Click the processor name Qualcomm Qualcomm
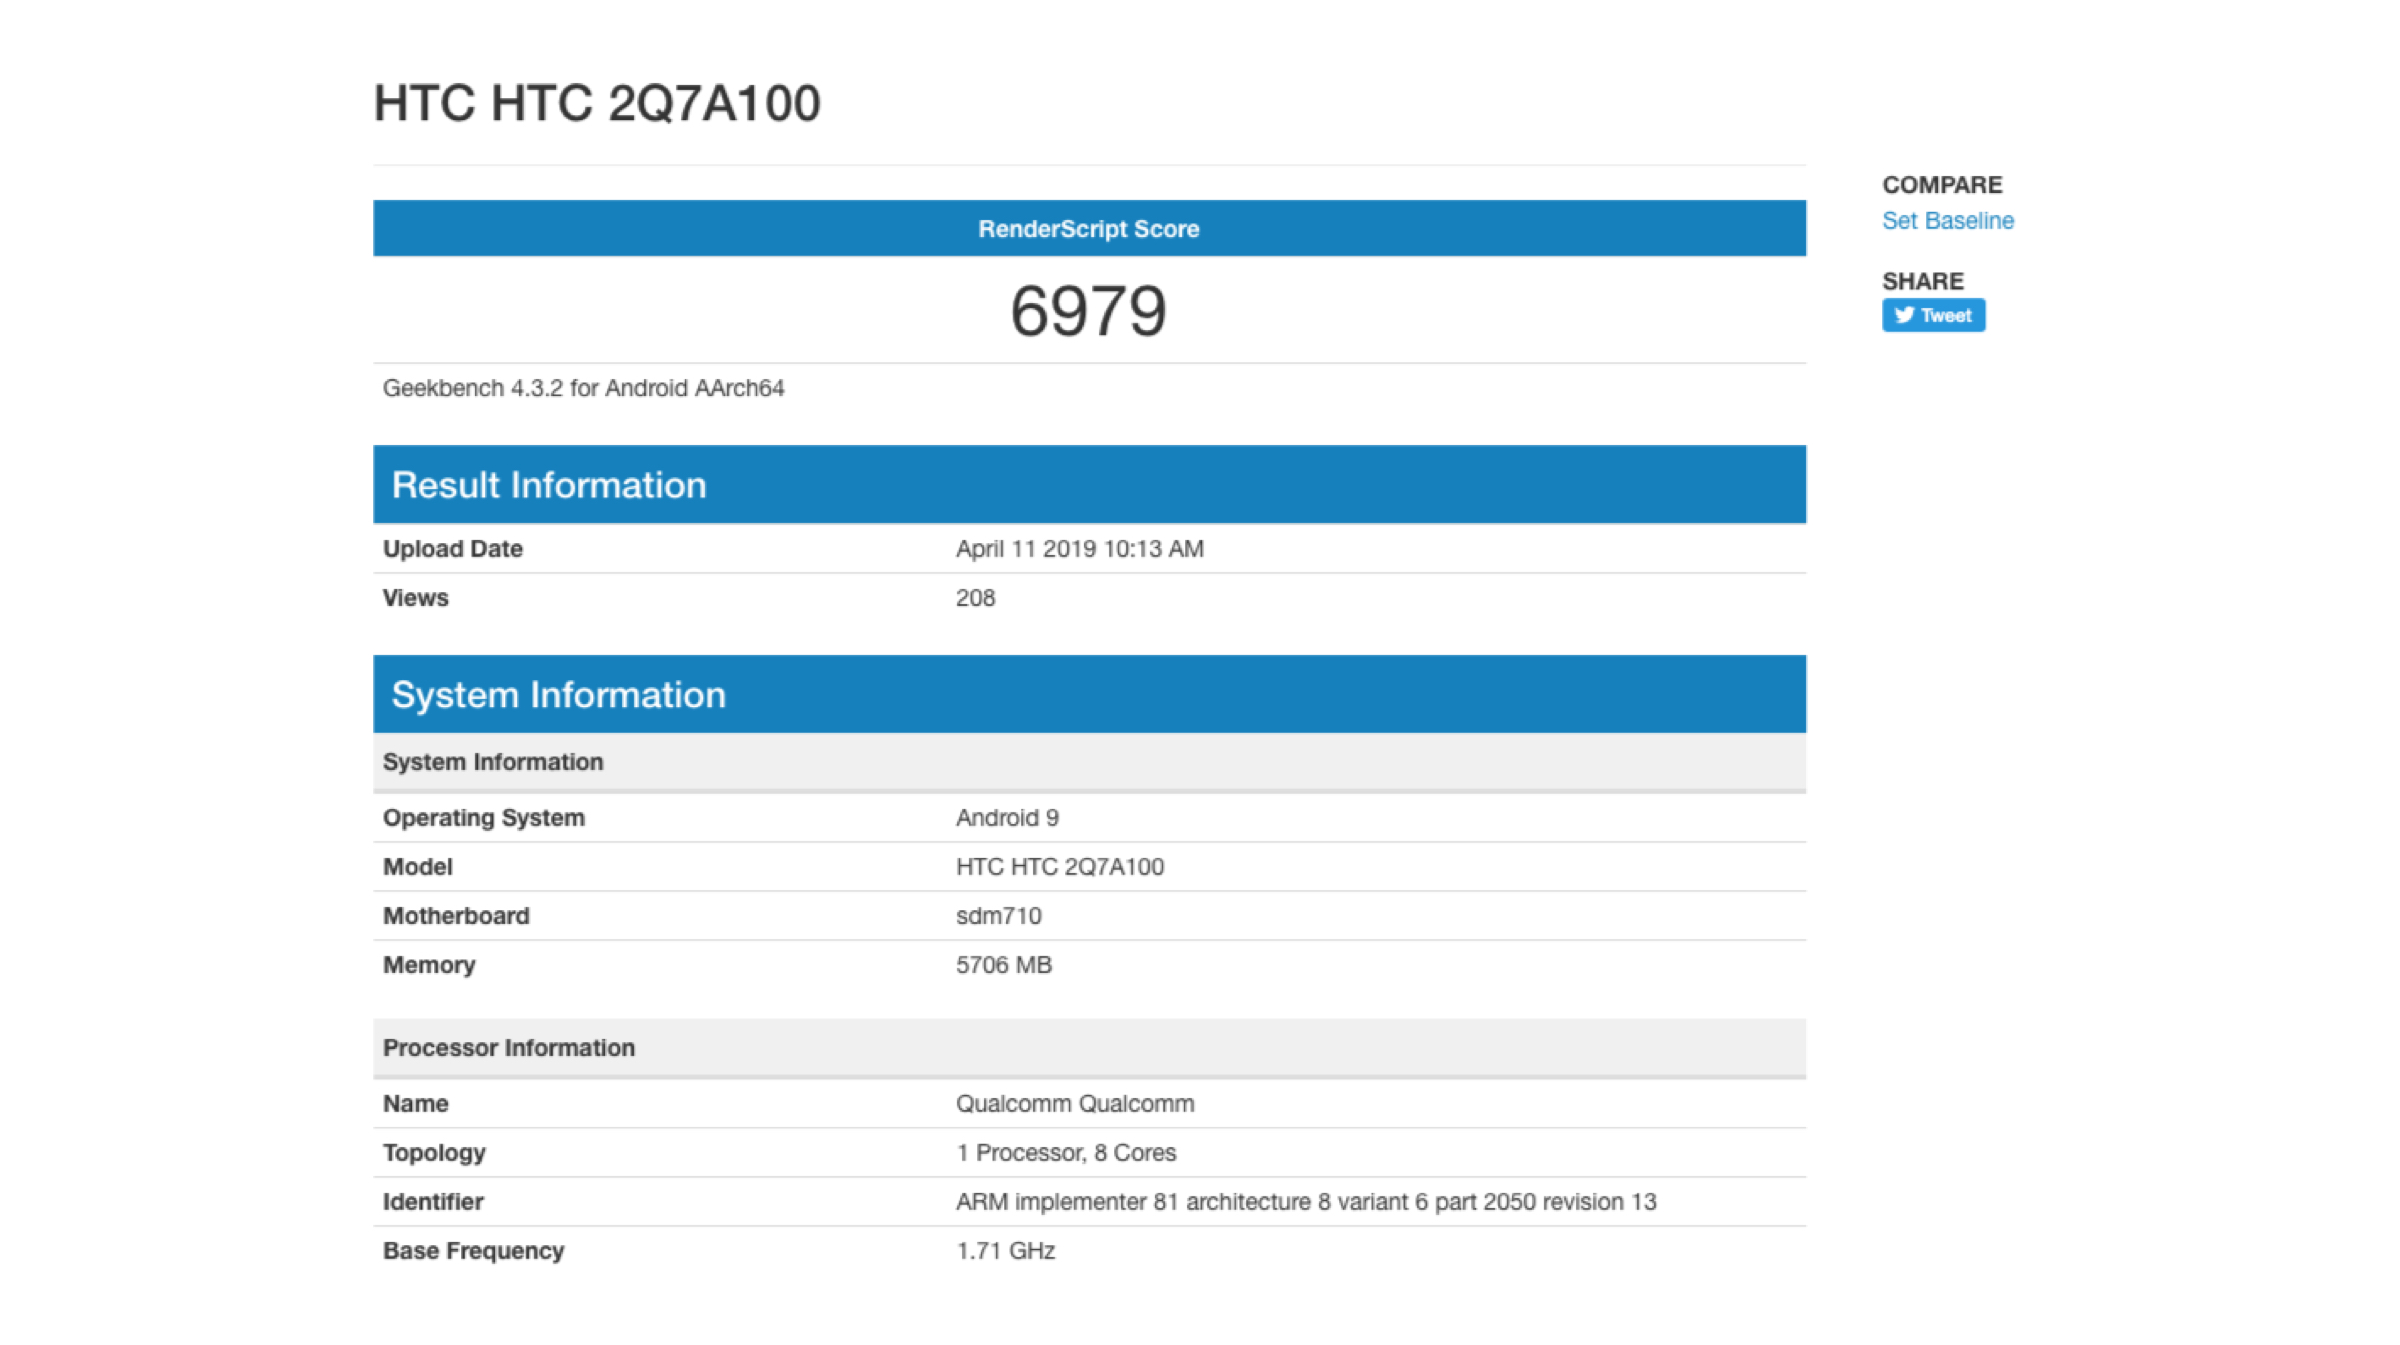 point(1074,1104)
